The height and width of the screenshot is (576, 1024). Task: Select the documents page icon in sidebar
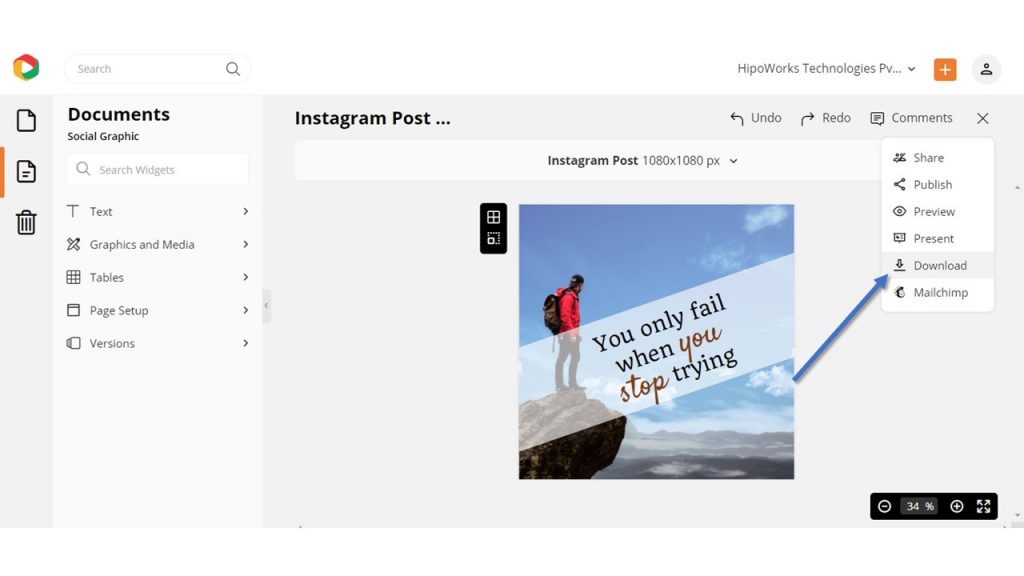[26, 171]
